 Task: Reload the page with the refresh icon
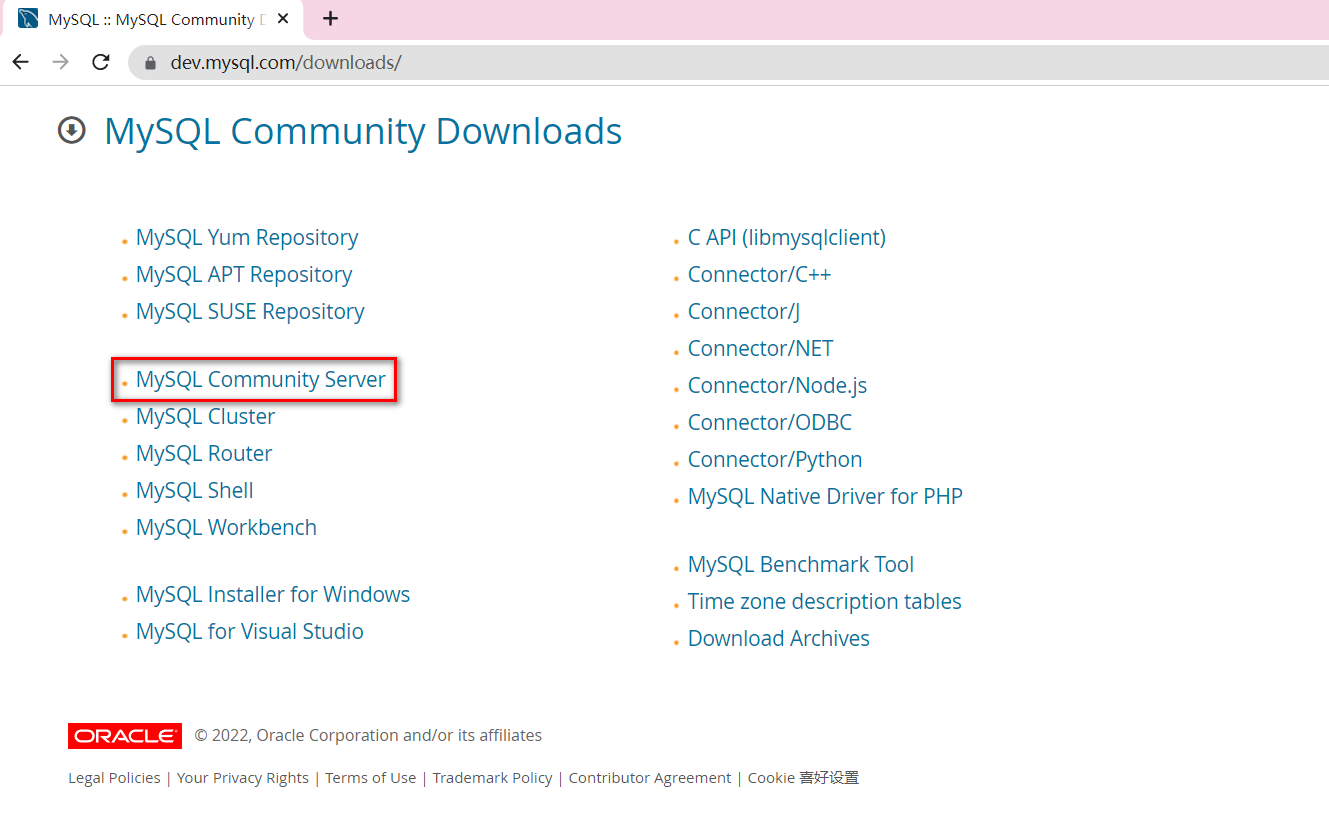(x=101, y=62)
